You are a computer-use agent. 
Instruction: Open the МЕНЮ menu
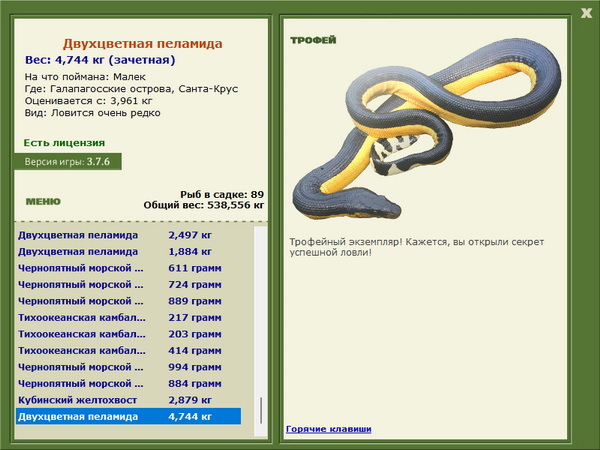[x=43, y=202]
